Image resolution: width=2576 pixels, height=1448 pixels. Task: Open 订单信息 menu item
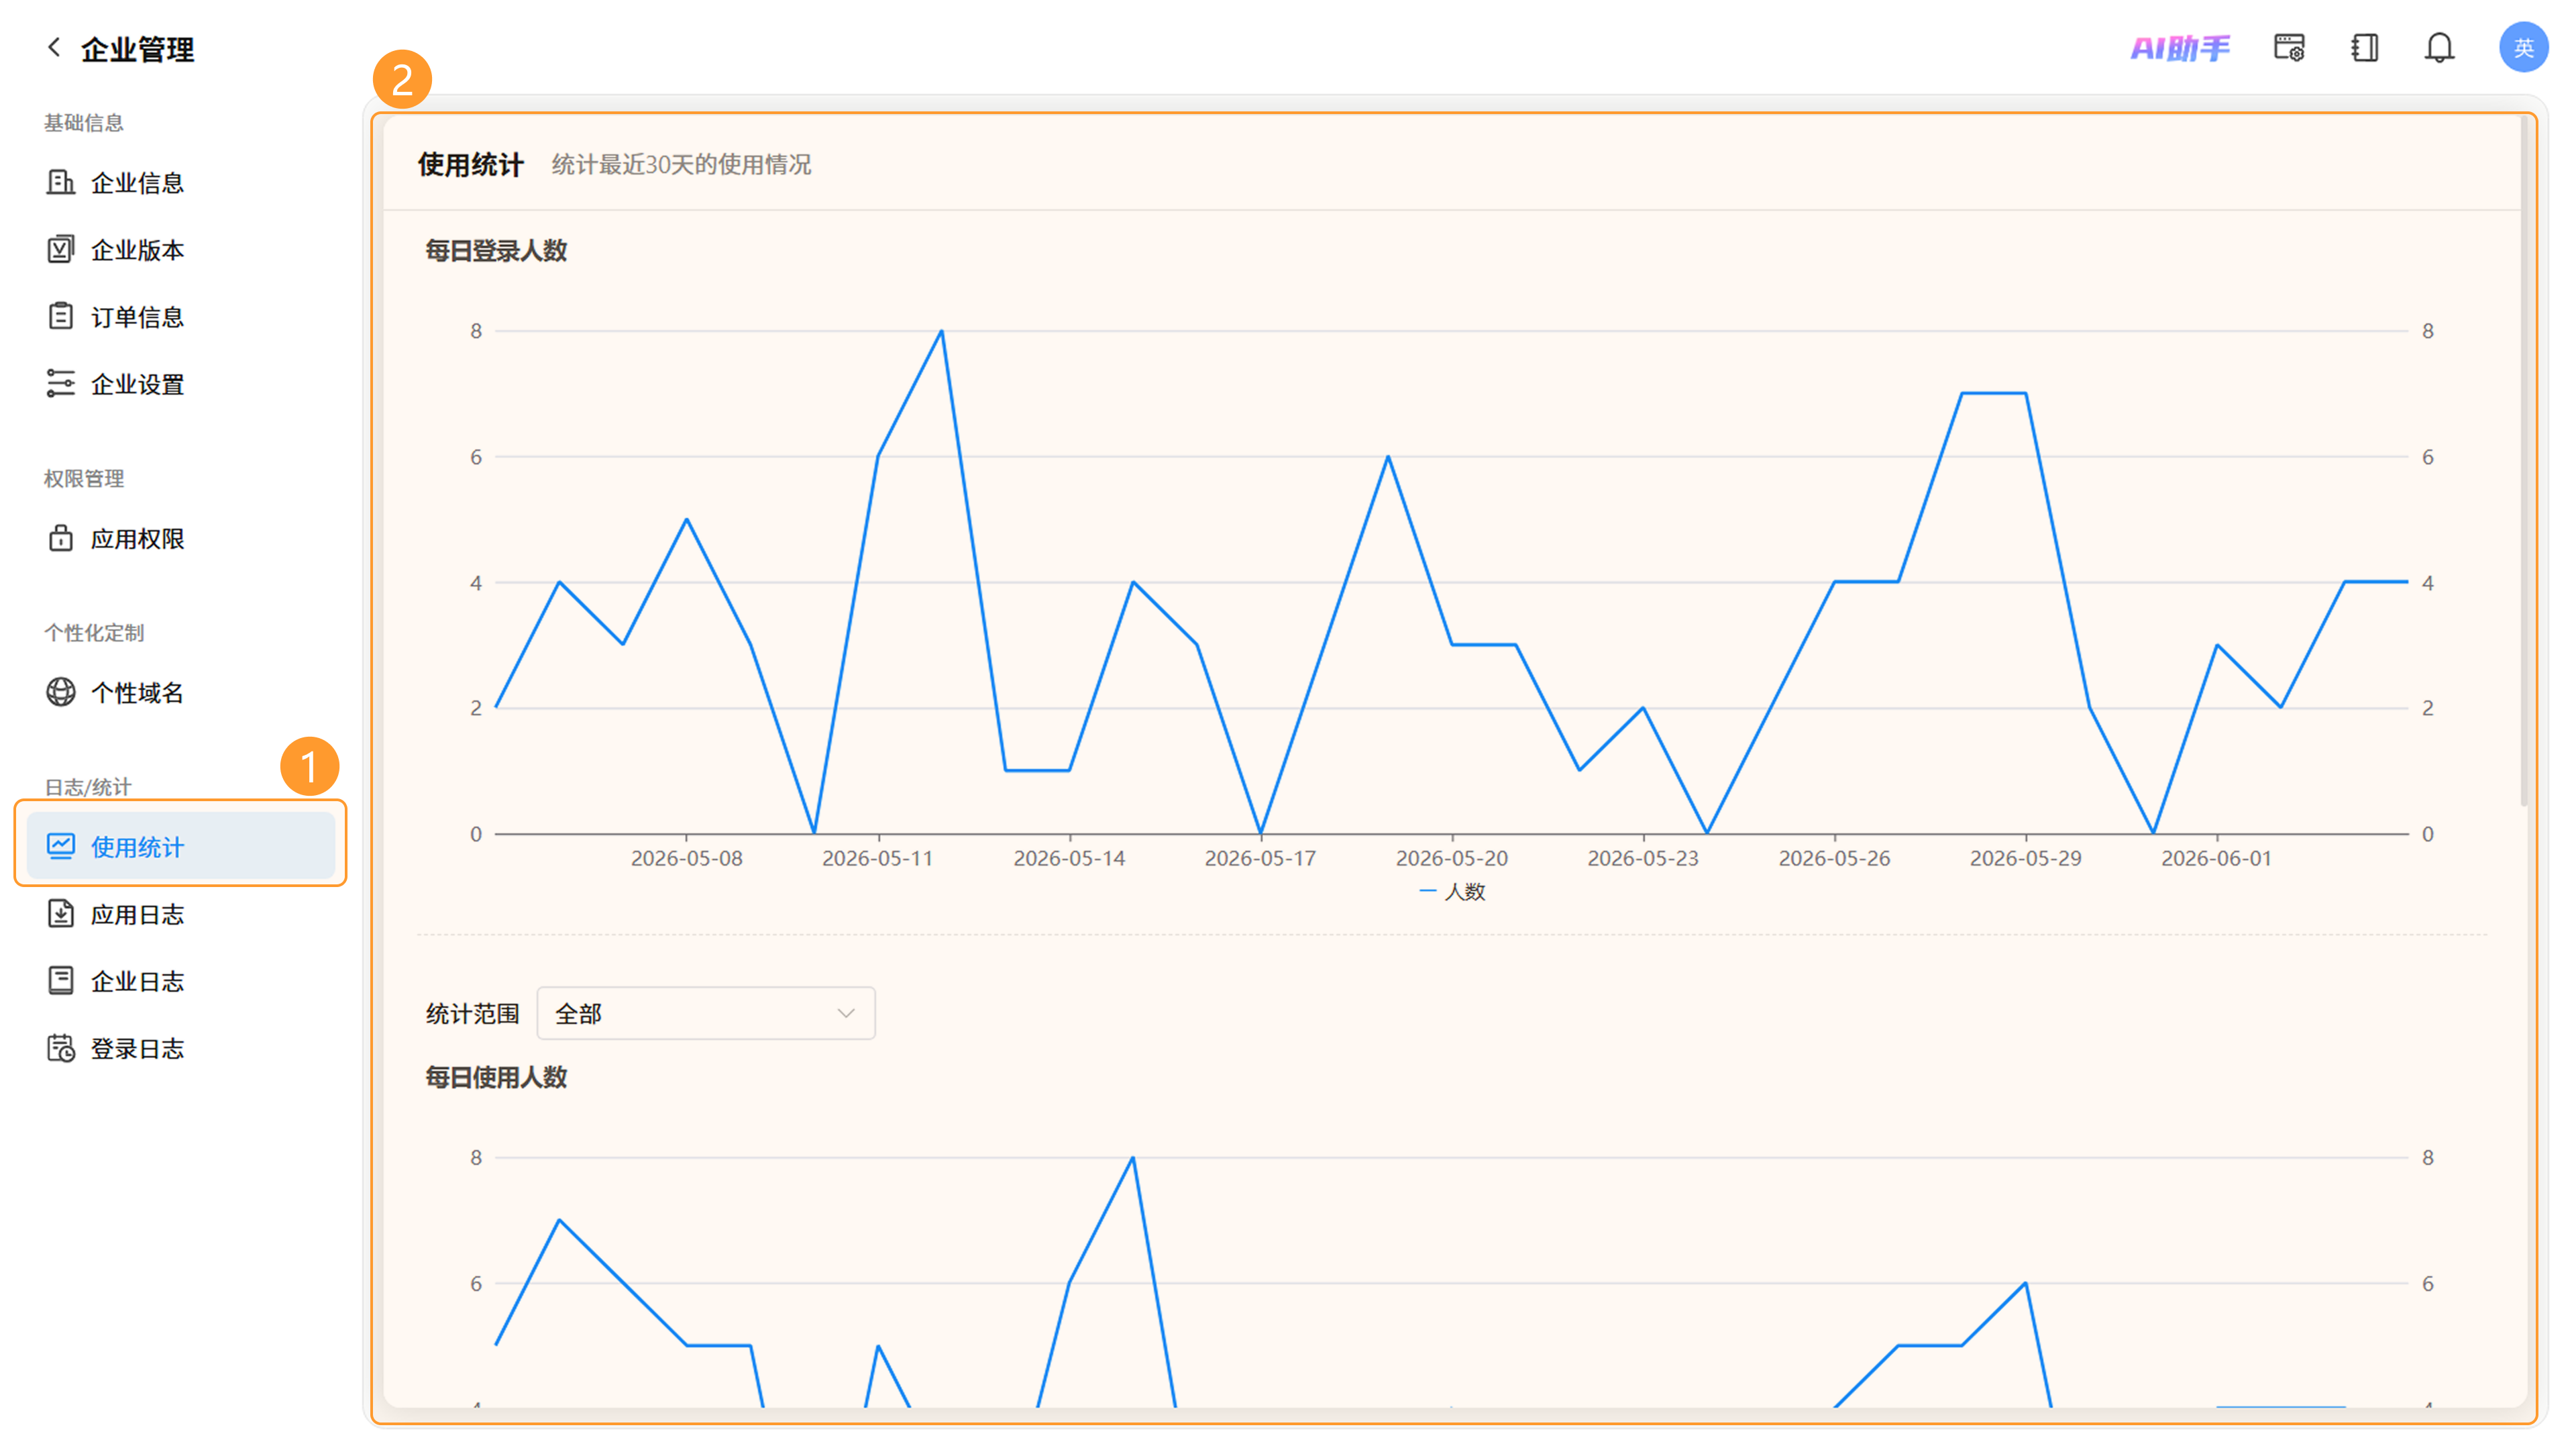click(x=180, y=316)
